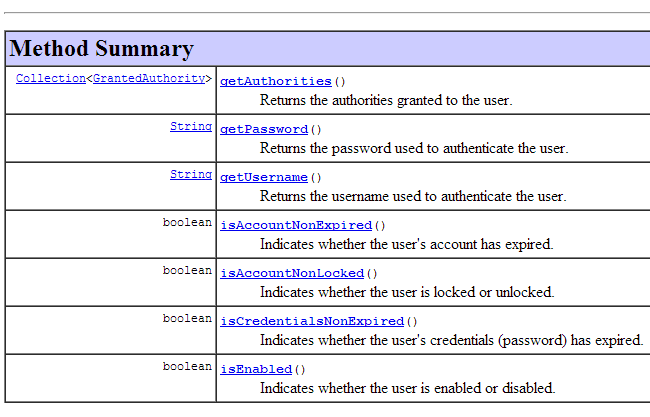Click the 'locked or unlocked' description text
The width and height of the screenshot is (650, 417).
click(x=407, y=292)
